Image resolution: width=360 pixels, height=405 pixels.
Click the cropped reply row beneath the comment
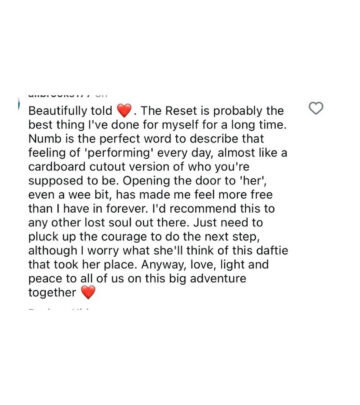tap(58, 310)
